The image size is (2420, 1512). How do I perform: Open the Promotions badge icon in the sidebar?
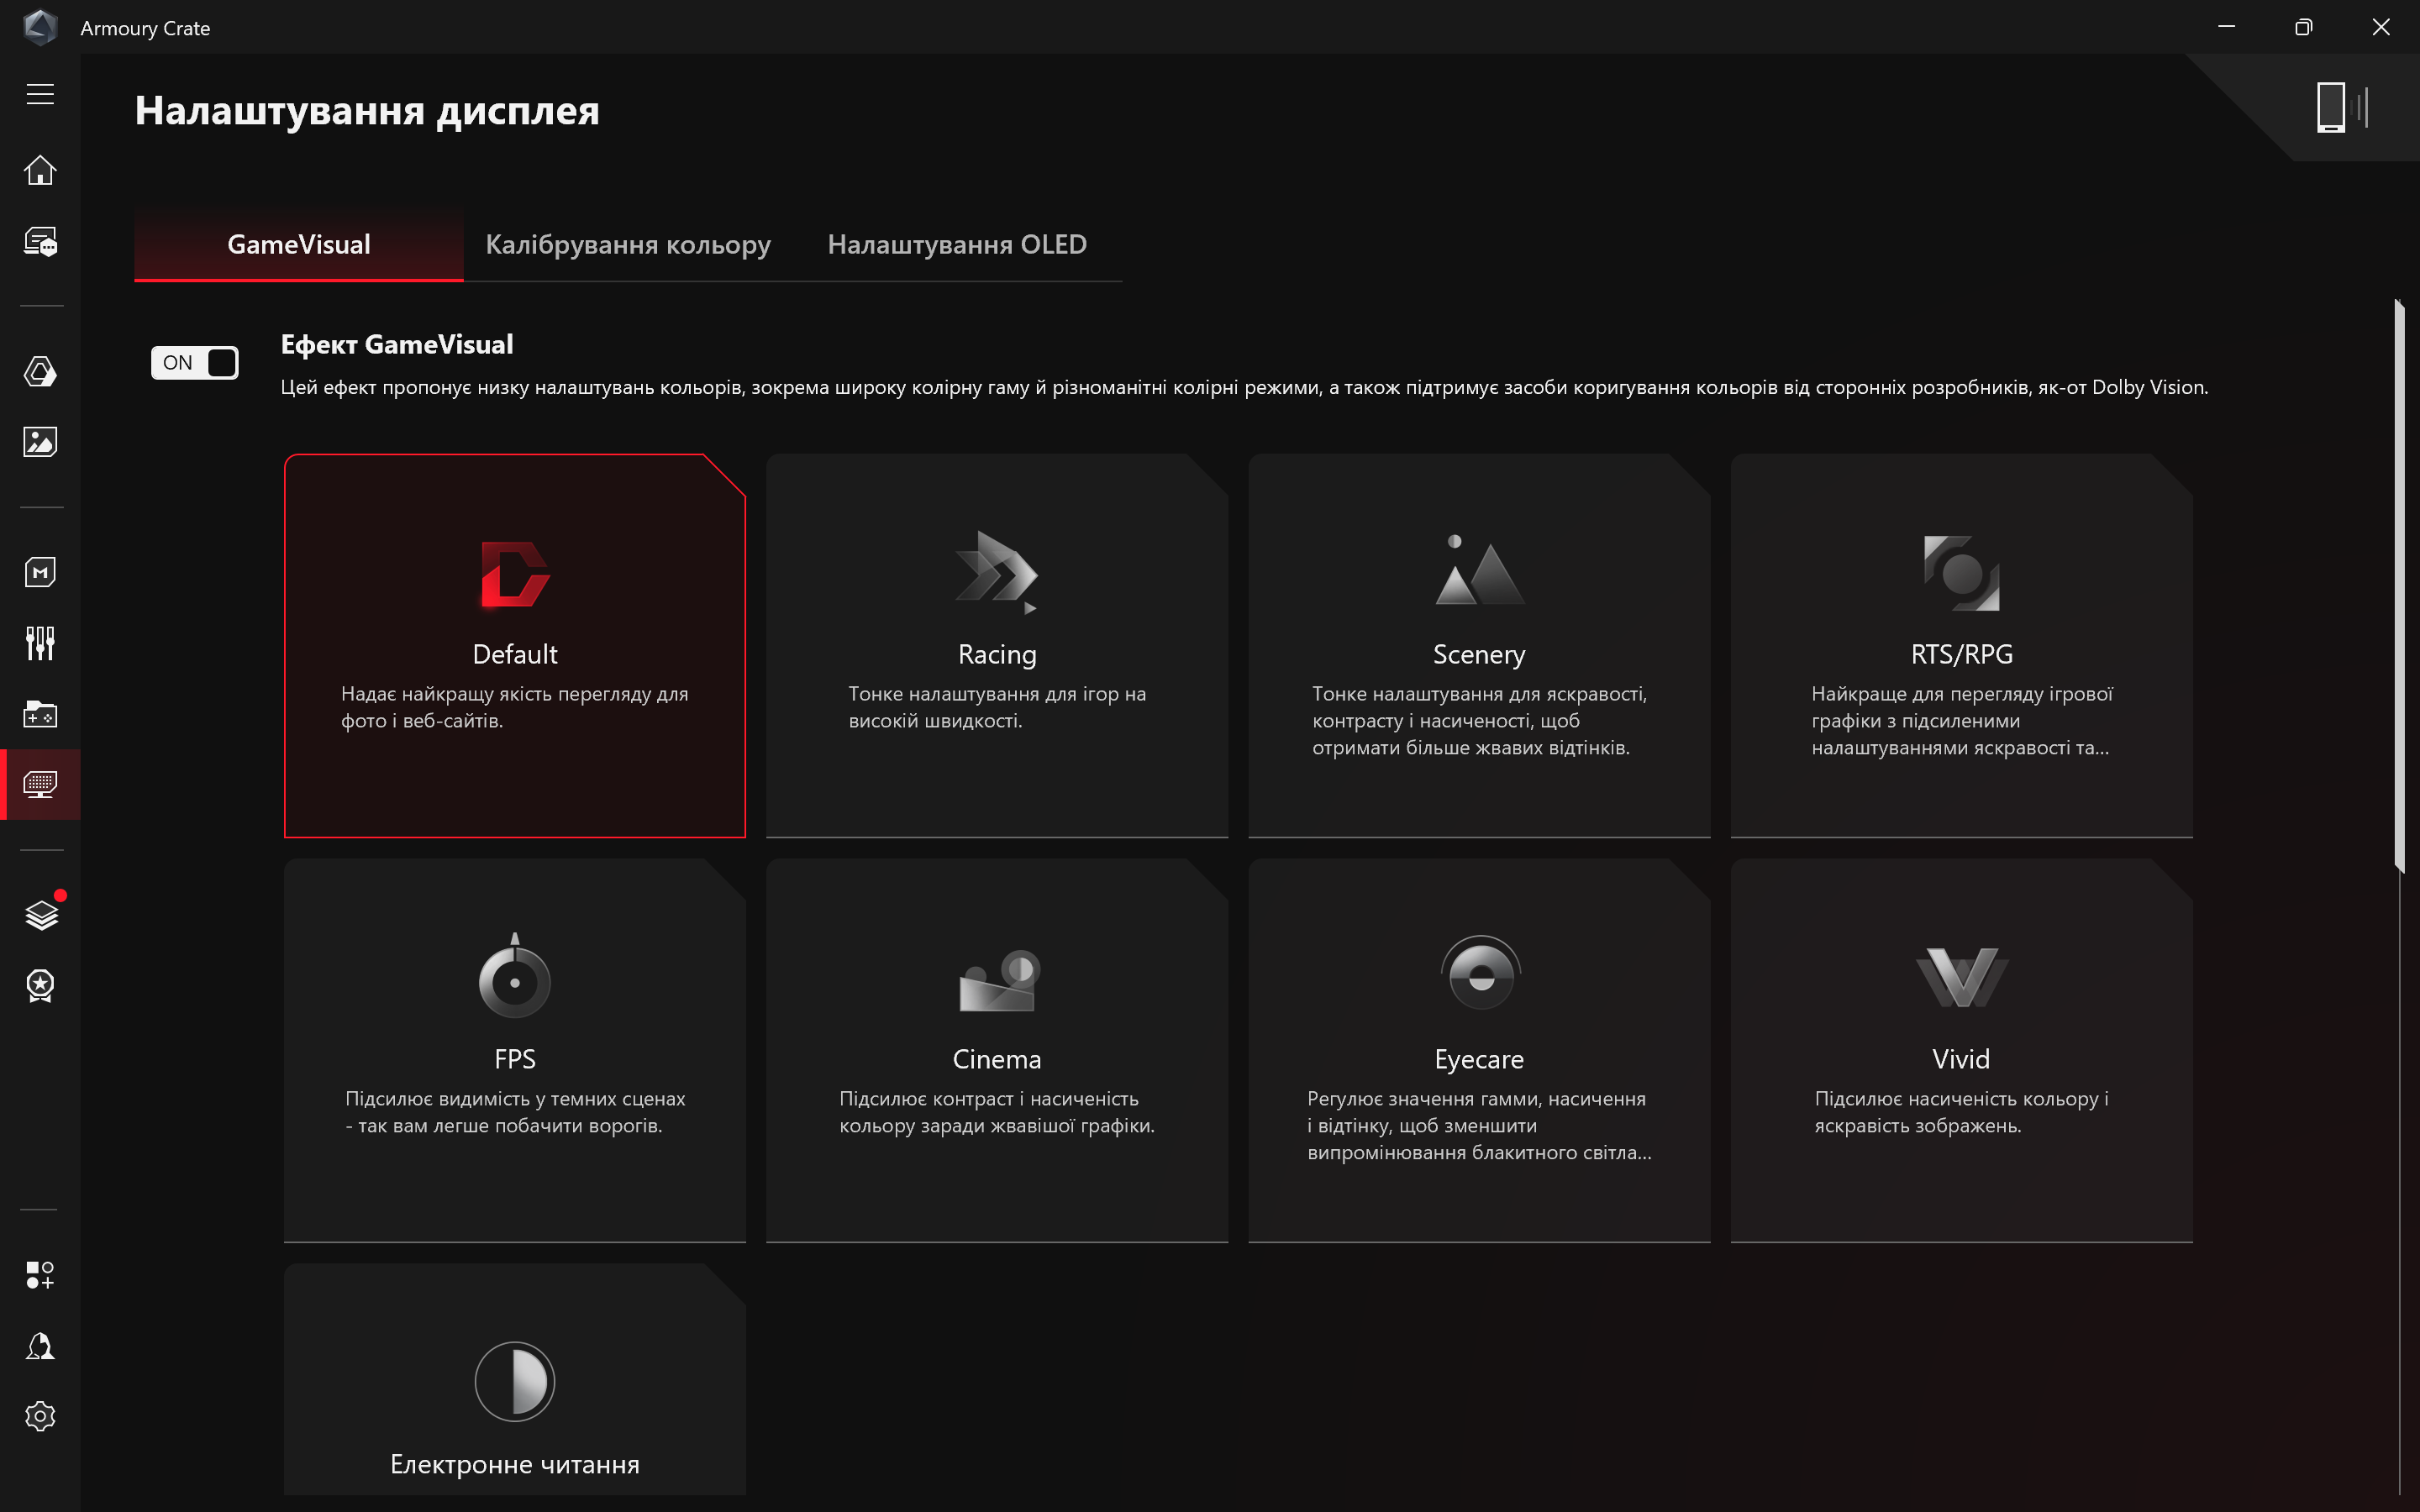pos(40,986)
